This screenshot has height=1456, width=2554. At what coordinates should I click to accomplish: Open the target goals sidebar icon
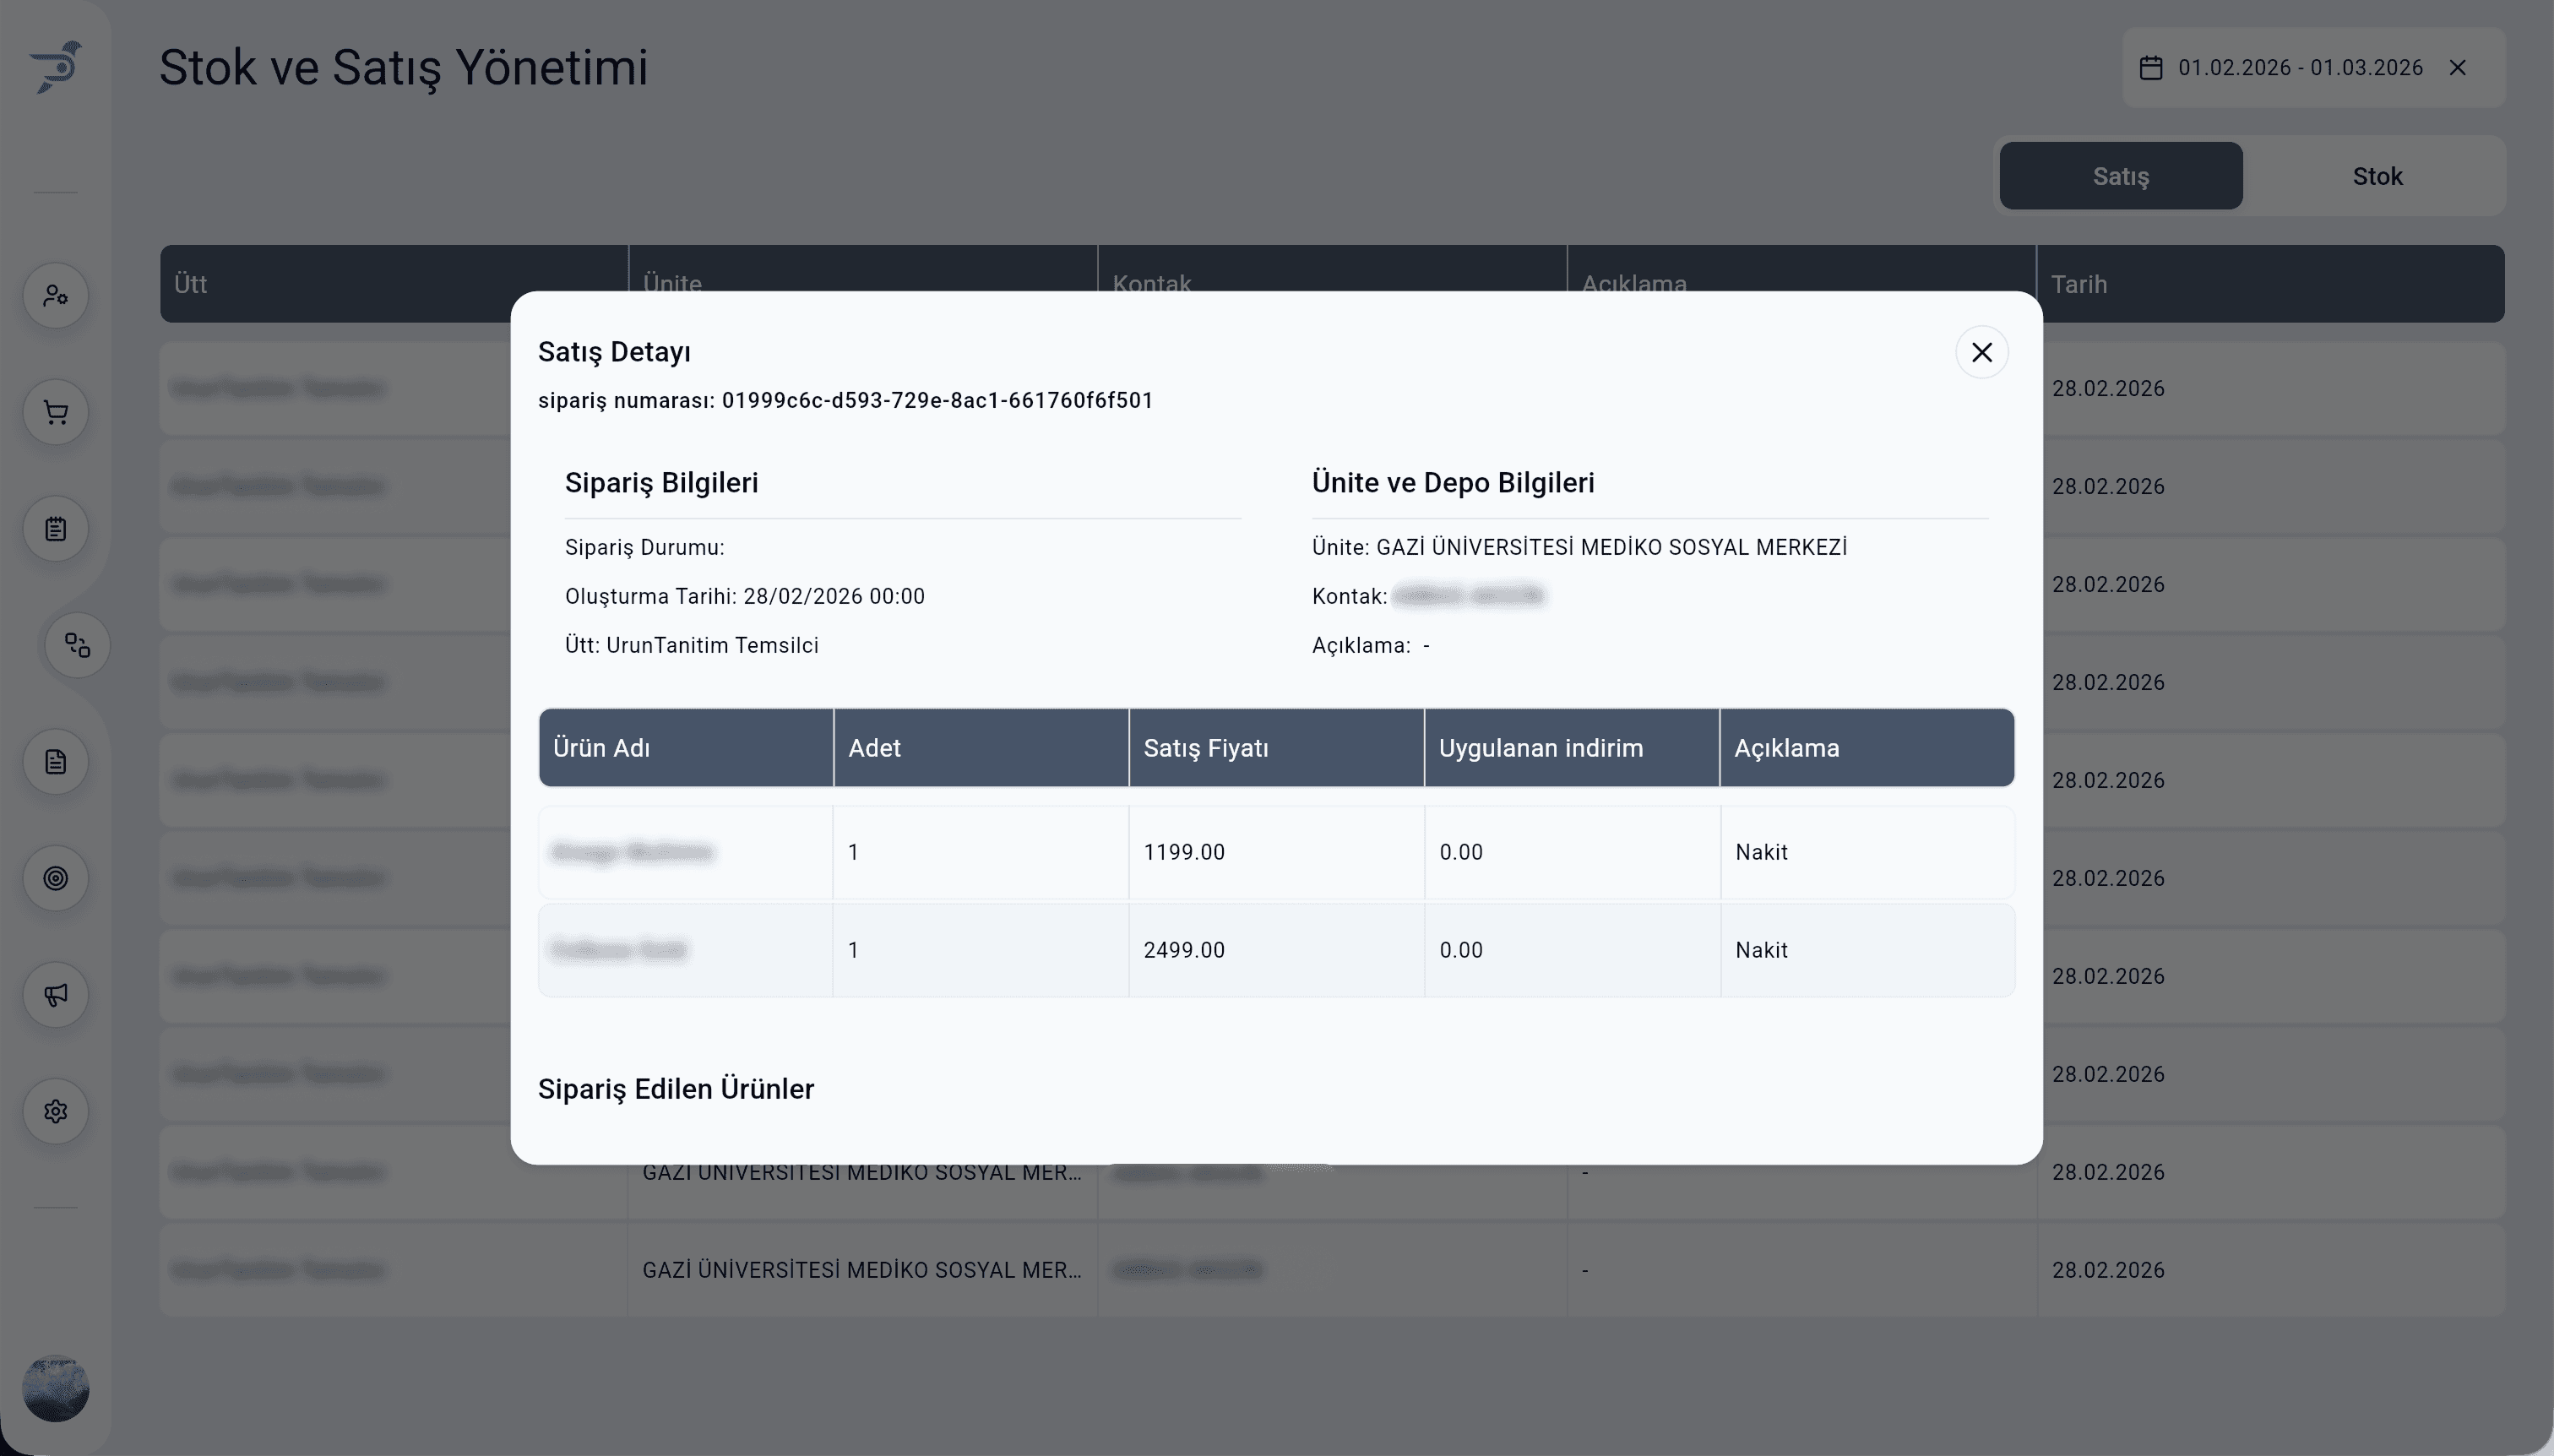click(x=56, y=878)
